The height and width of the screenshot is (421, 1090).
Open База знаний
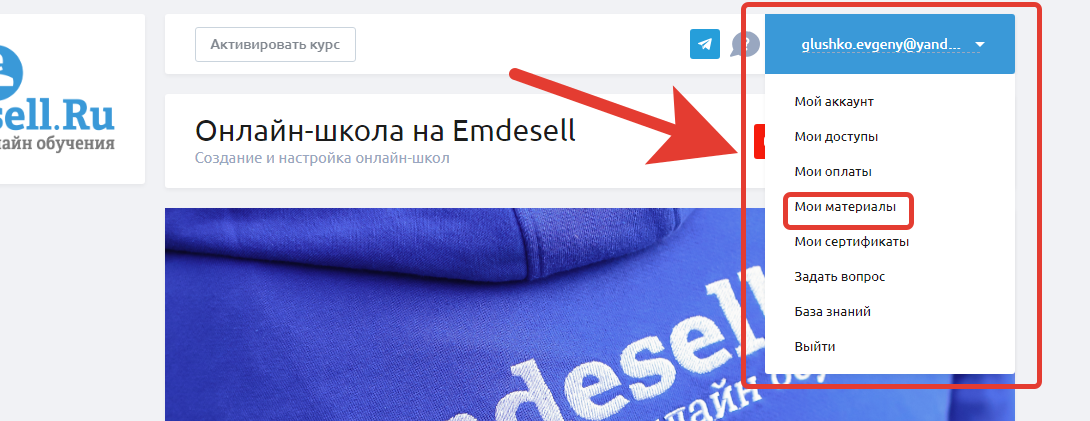tap(833, 312)
